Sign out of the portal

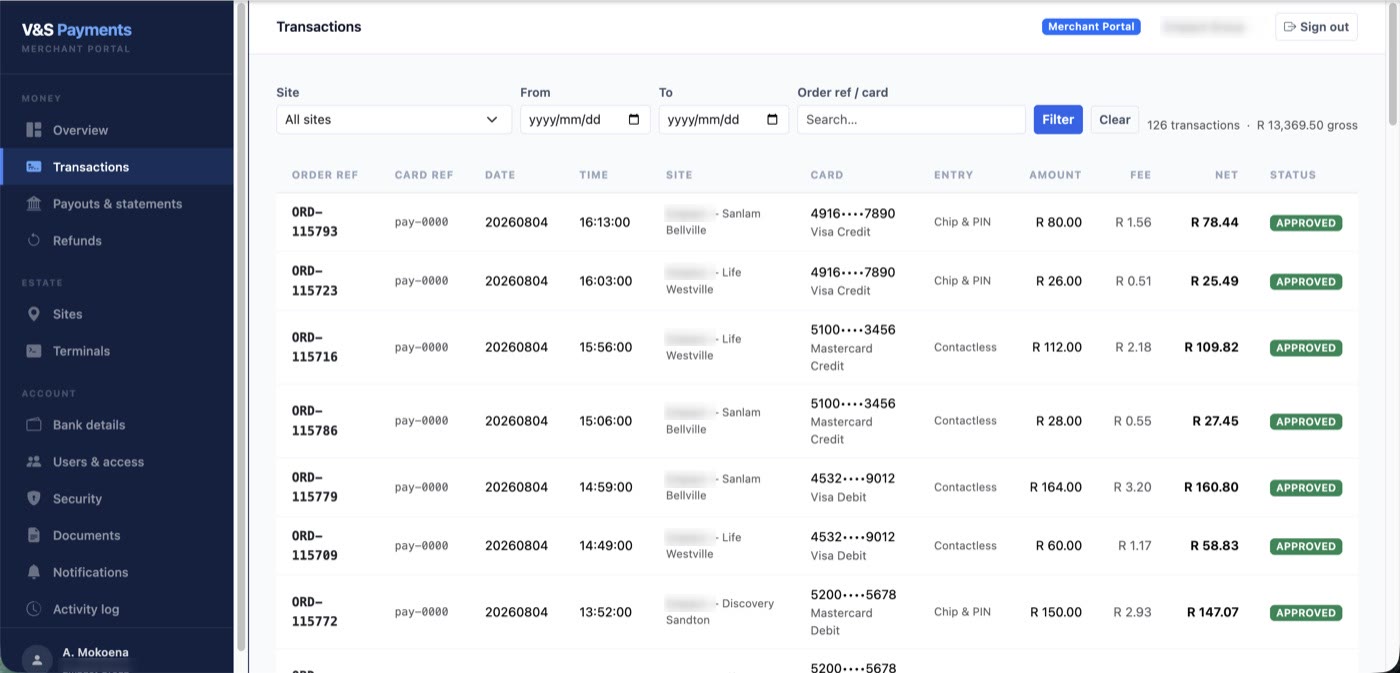point(1316,27)
